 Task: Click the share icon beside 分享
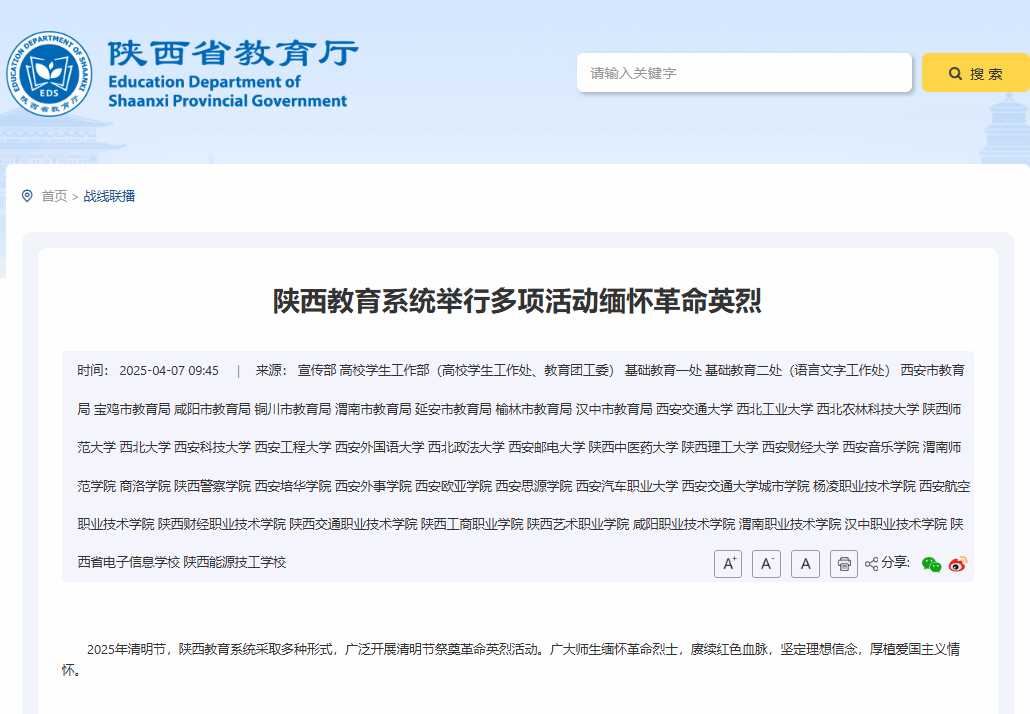pos(871,564)
